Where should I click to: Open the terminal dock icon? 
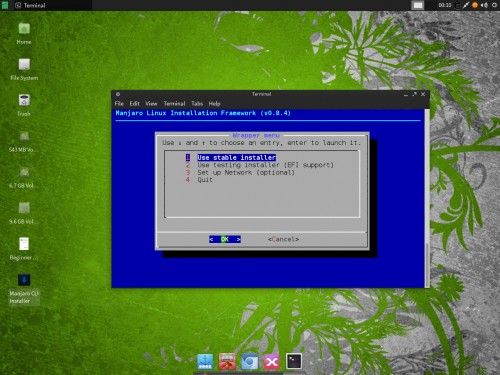[x=294, y=361]
